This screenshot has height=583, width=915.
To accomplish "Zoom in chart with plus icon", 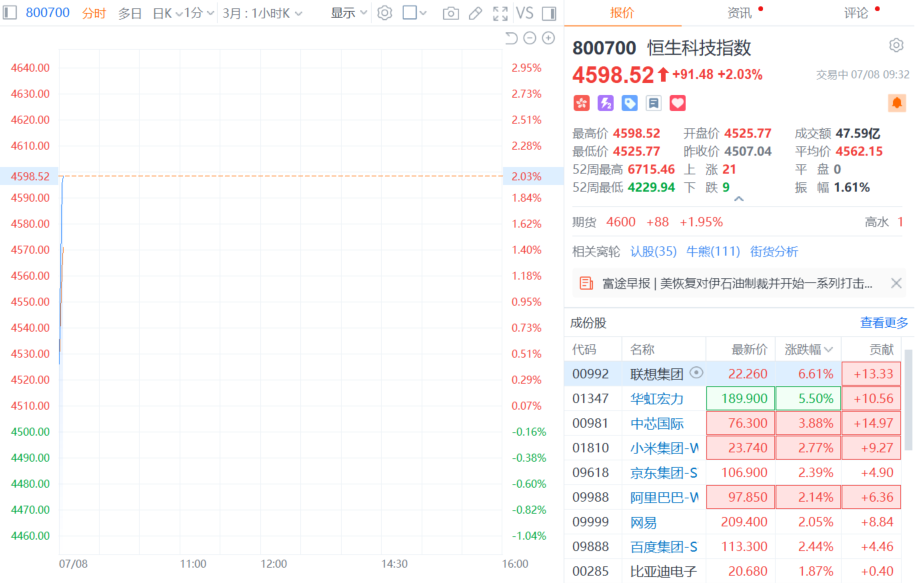I will (549, 38).
